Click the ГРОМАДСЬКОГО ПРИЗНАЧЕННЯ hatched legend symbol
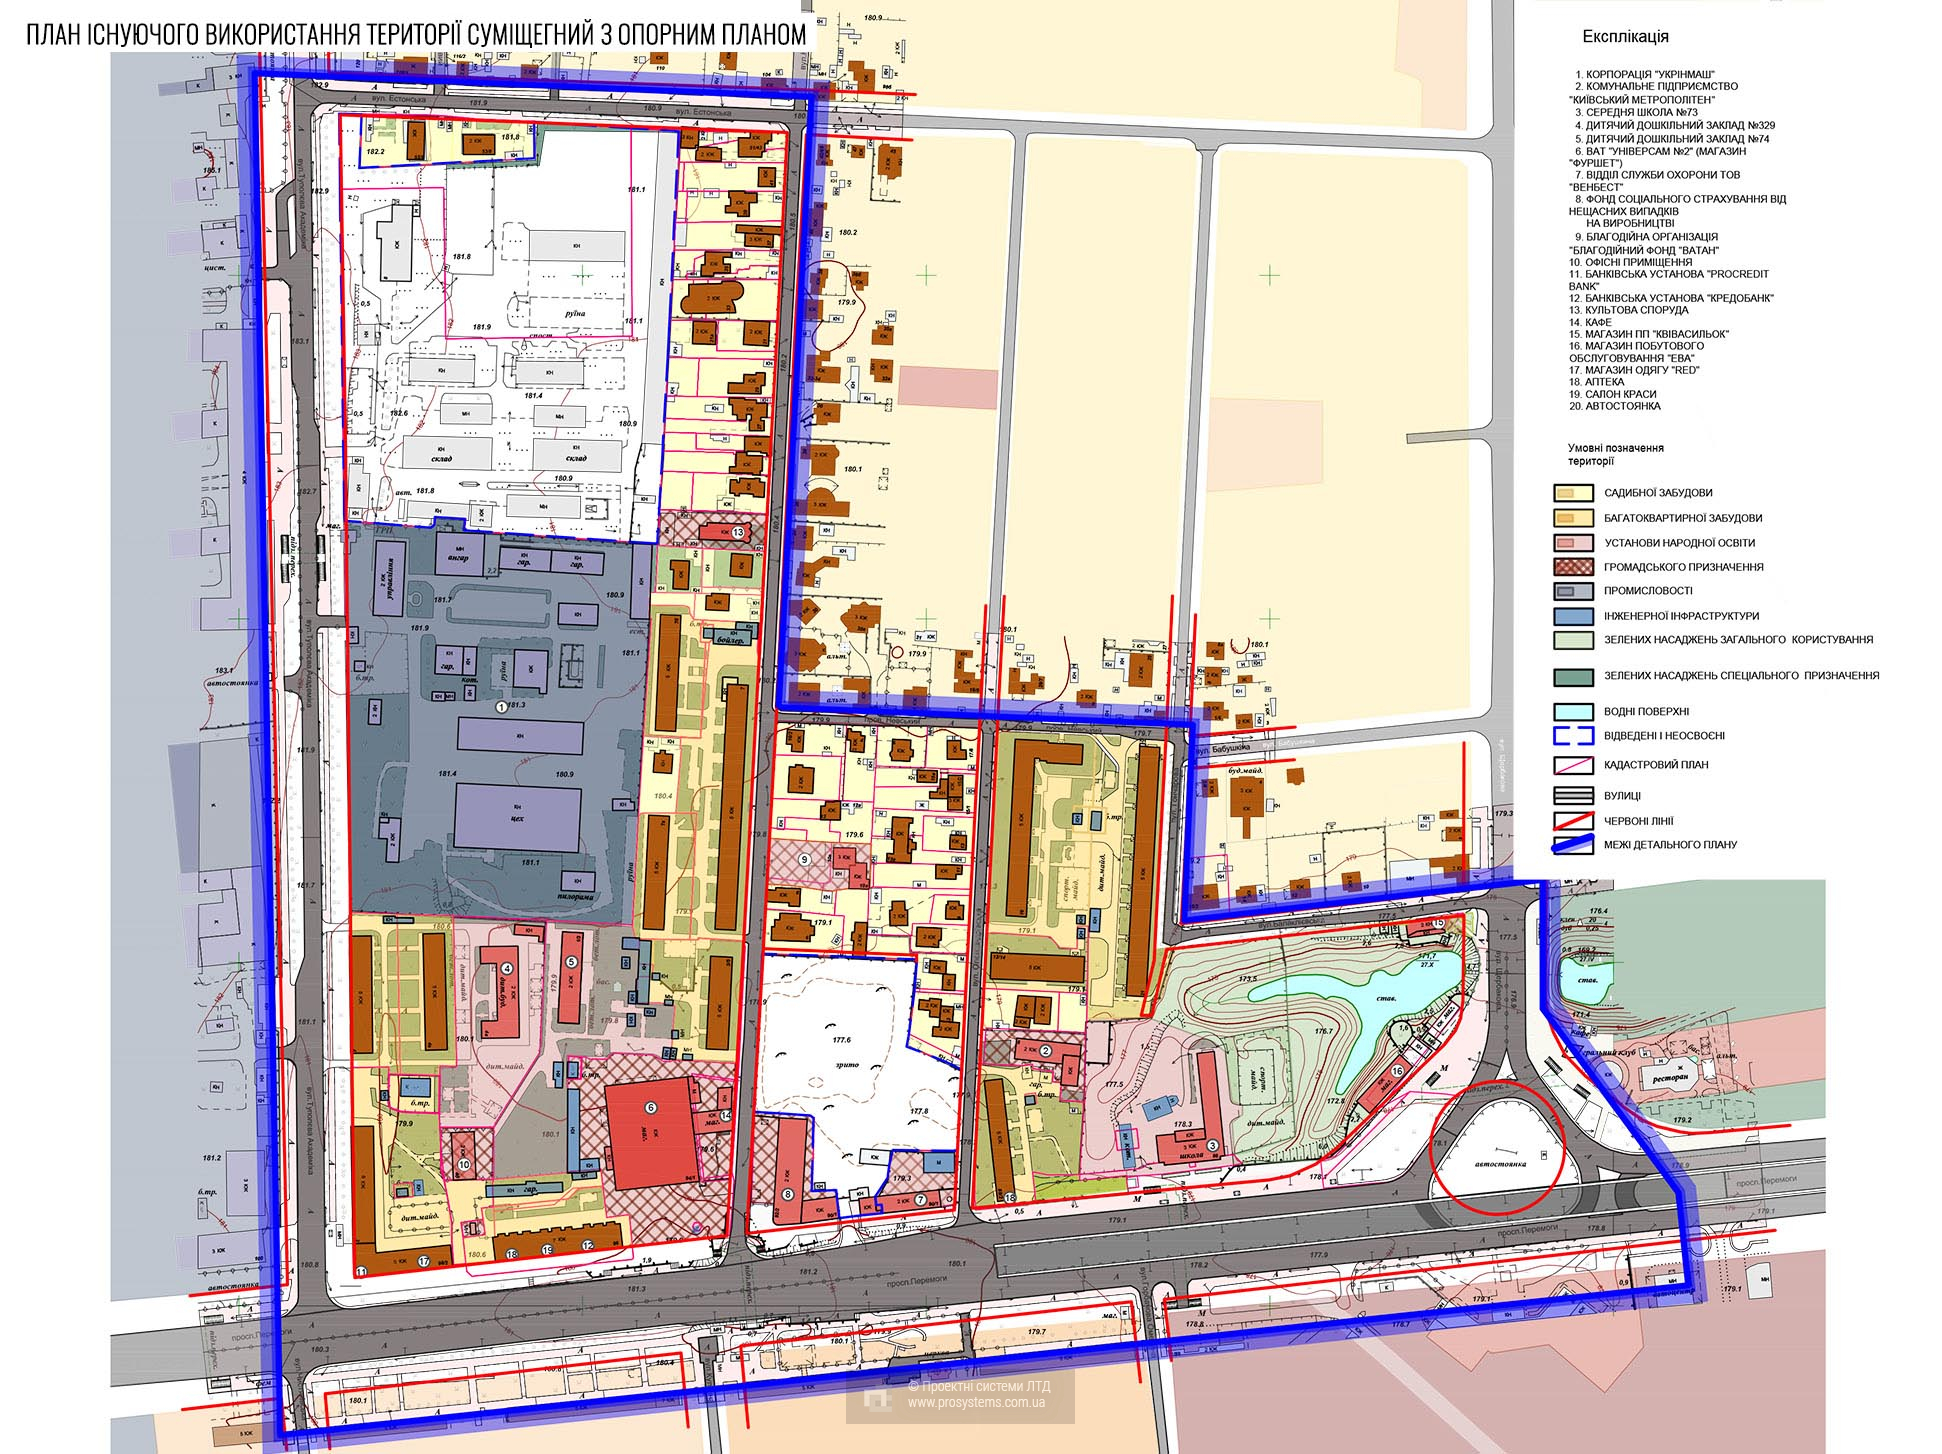The image size is (1942, 1454). coord(1573,567)
